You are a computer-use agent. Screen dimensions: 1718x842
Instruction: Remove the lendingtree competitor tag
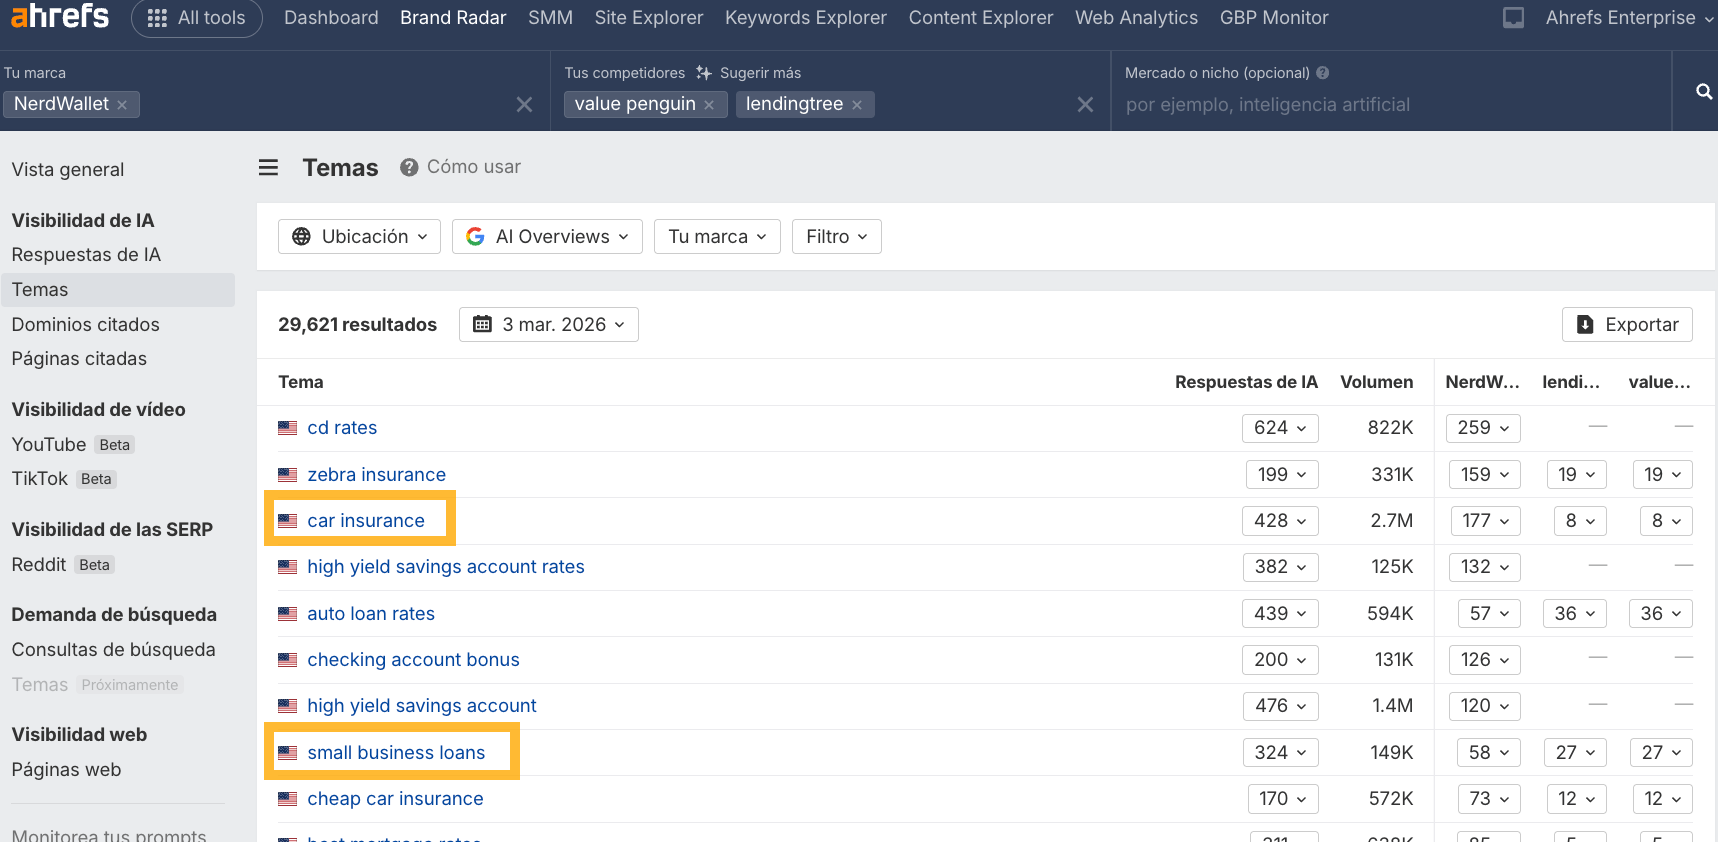coord(857,105)
